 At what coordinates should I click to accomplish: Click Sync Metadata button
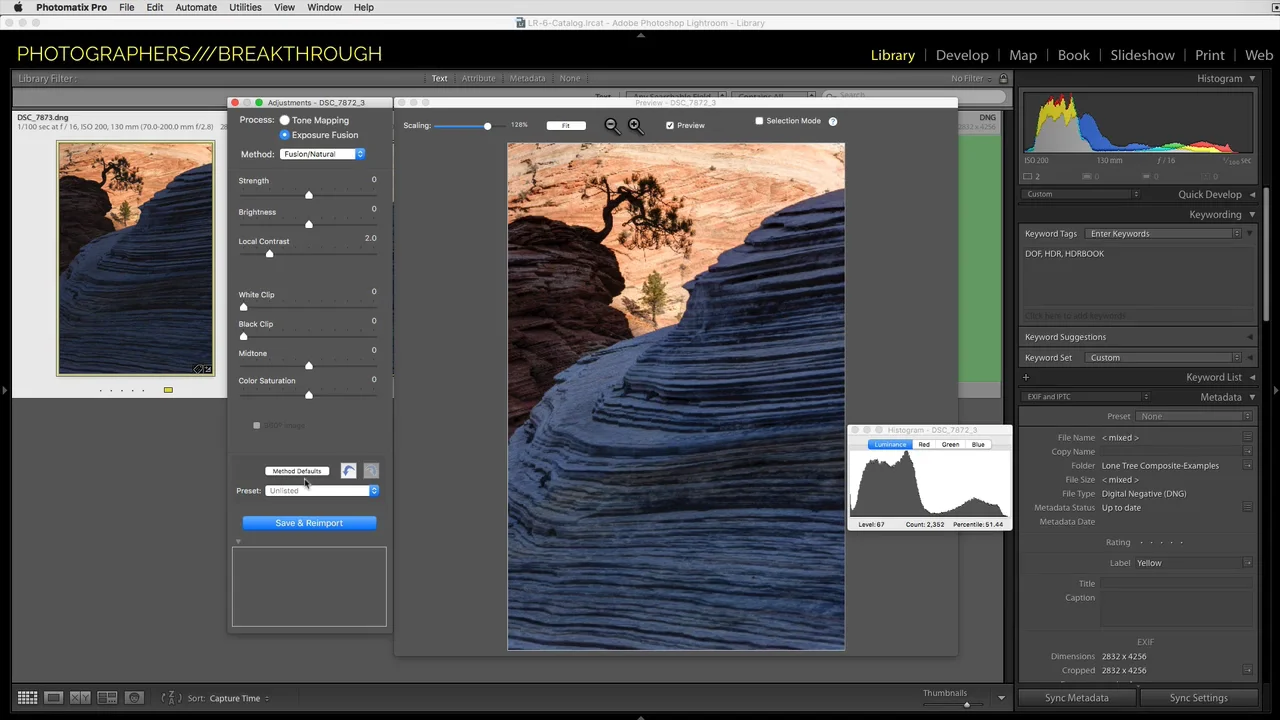pyautogui.click(x=1076, y=698)
